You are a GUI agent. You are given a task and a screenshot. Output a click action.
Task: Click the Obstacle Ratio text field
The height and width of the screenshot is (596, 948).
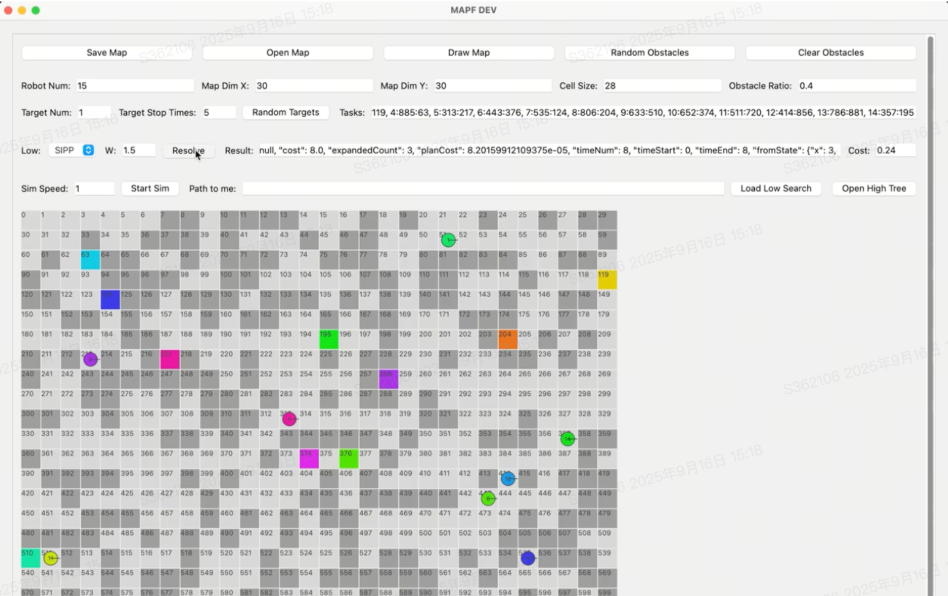[855, 86]
